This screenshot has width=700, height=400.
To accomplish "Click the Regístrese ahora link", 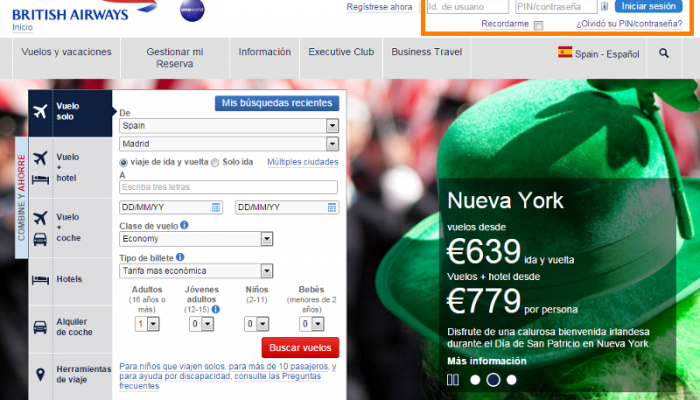I will click(379, 7).
